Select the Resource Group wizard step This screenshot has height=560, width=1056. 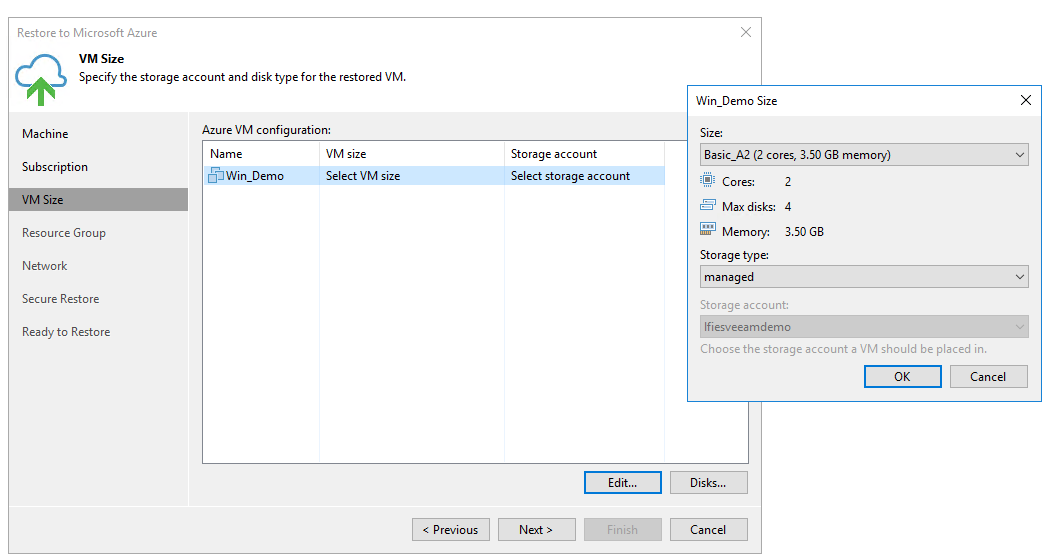point(64,233)
